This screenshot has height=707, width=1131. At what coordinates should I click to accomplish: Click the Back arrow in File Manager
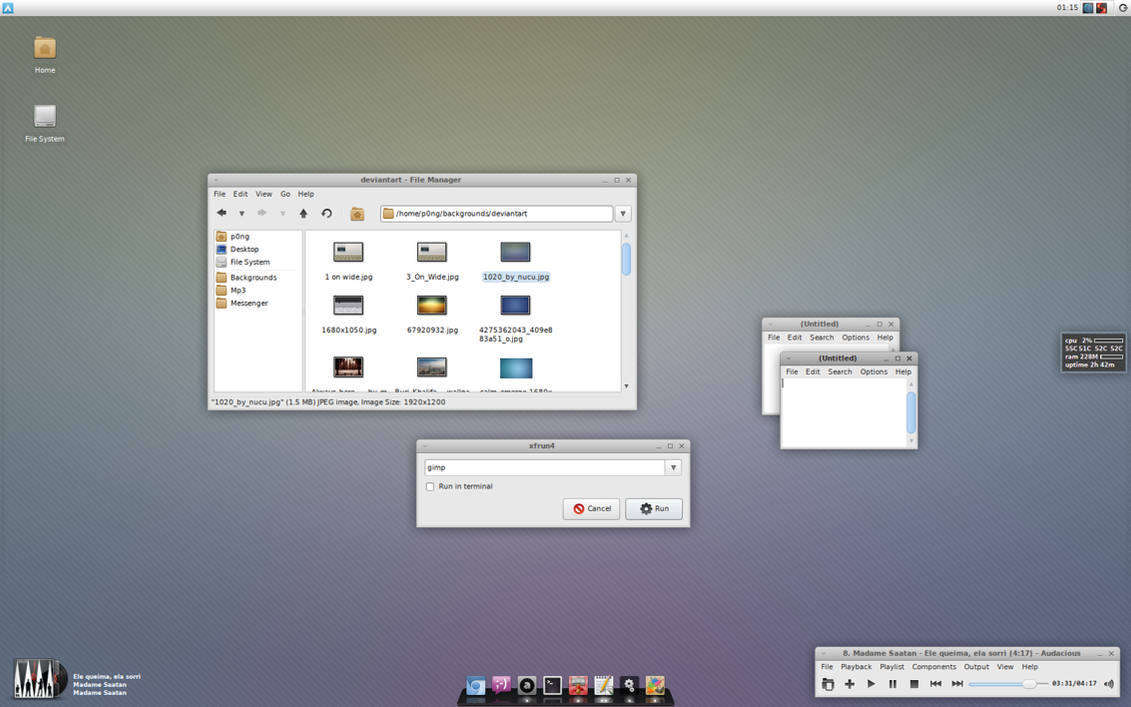click(x=221, y=213)
